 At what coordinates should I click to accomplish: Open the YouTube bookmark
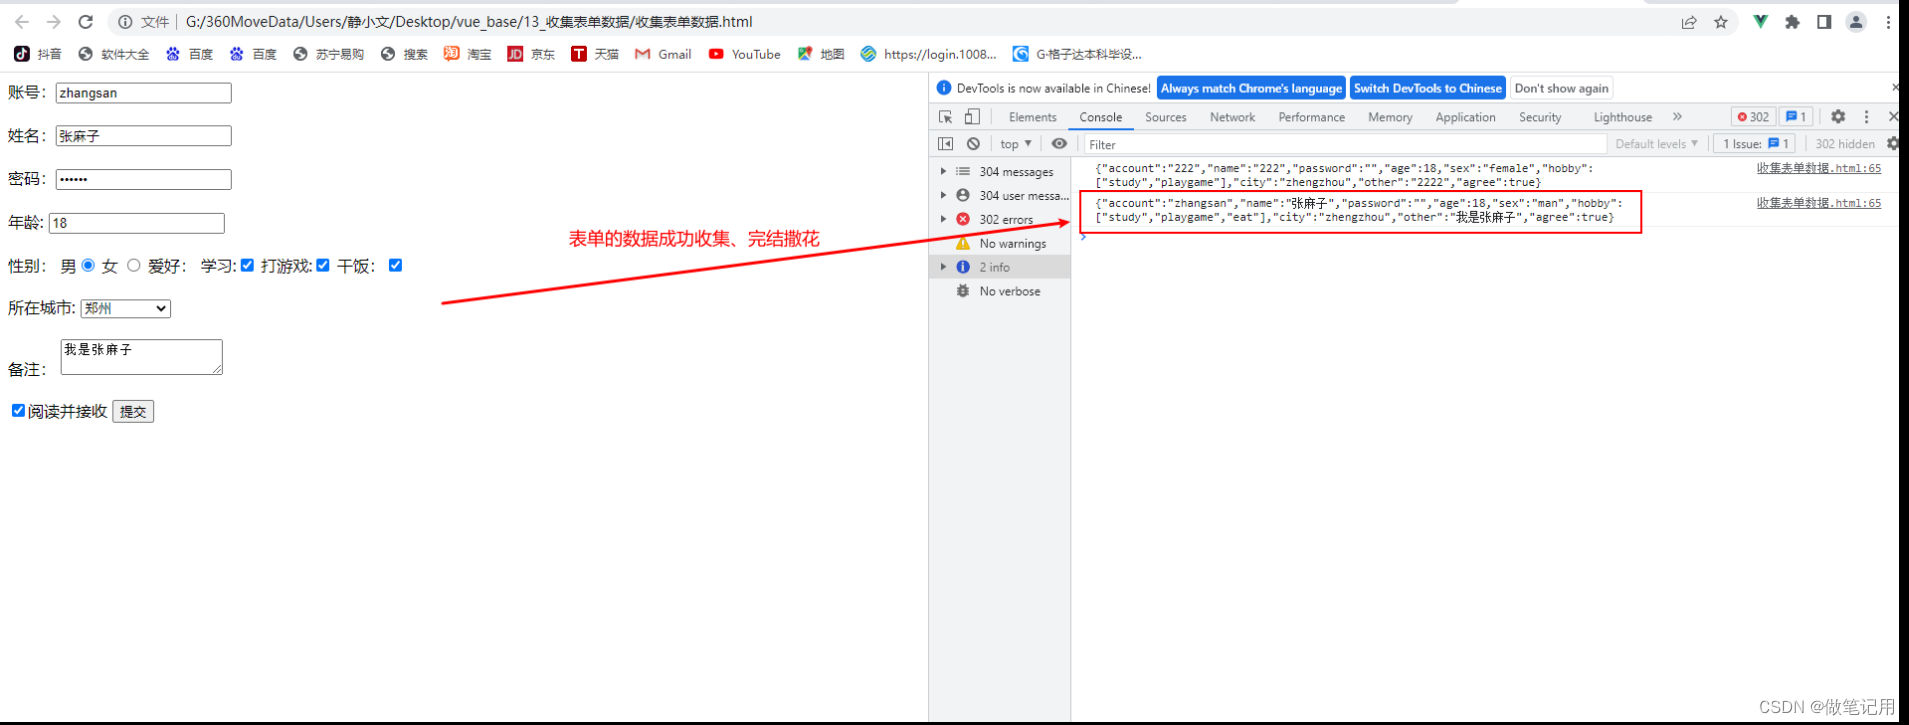click(x=744, y=54)
